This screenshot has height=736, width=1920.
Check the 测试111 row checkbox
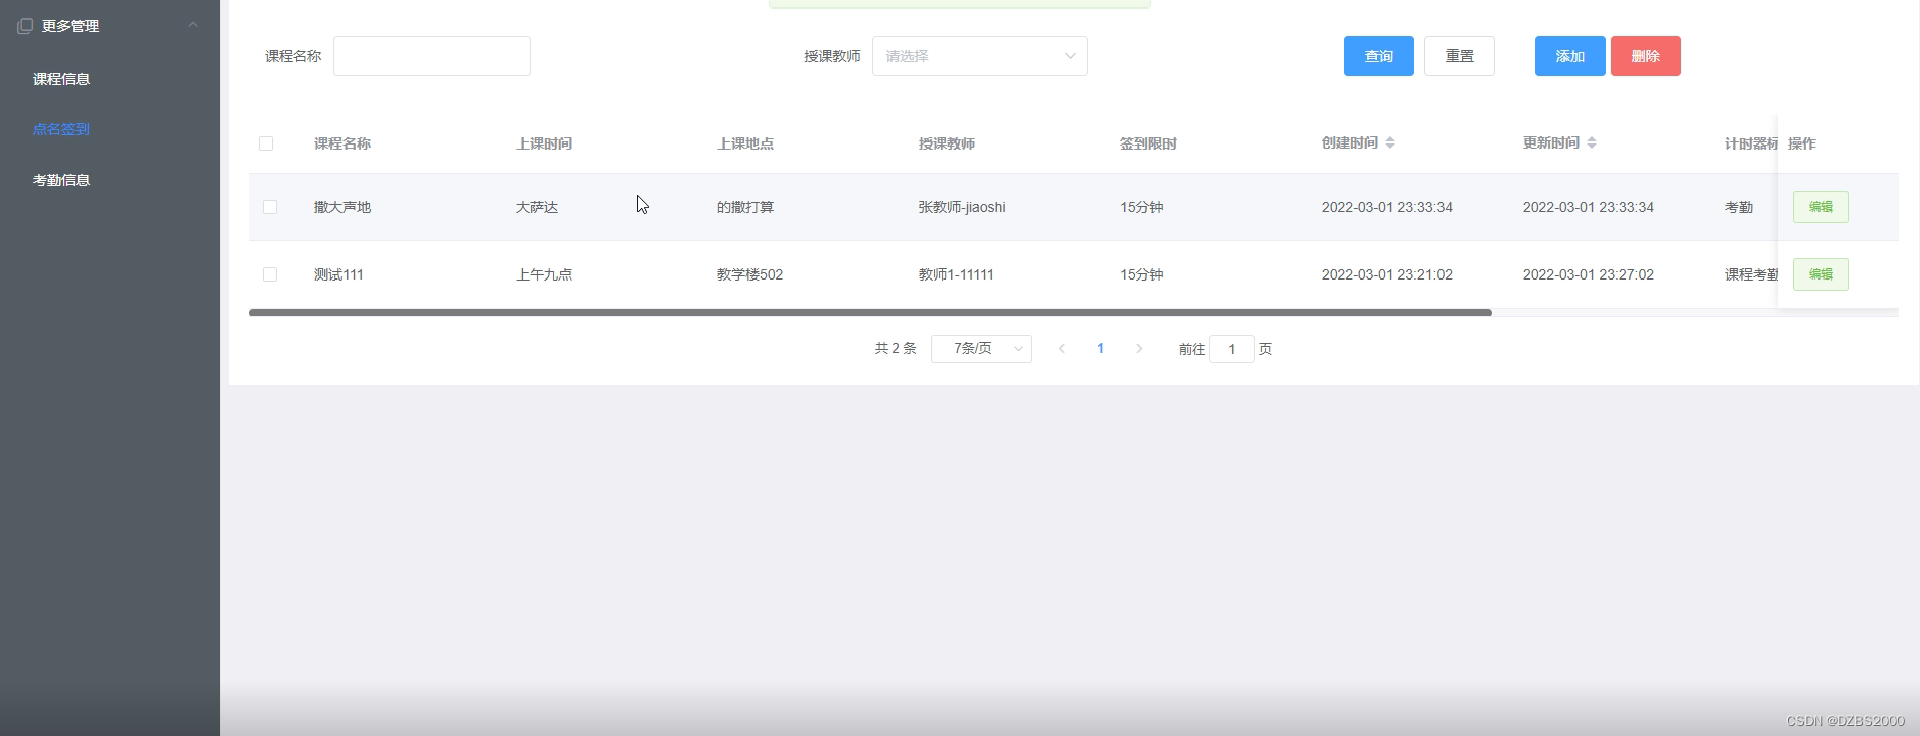click(x=270, y=274)
